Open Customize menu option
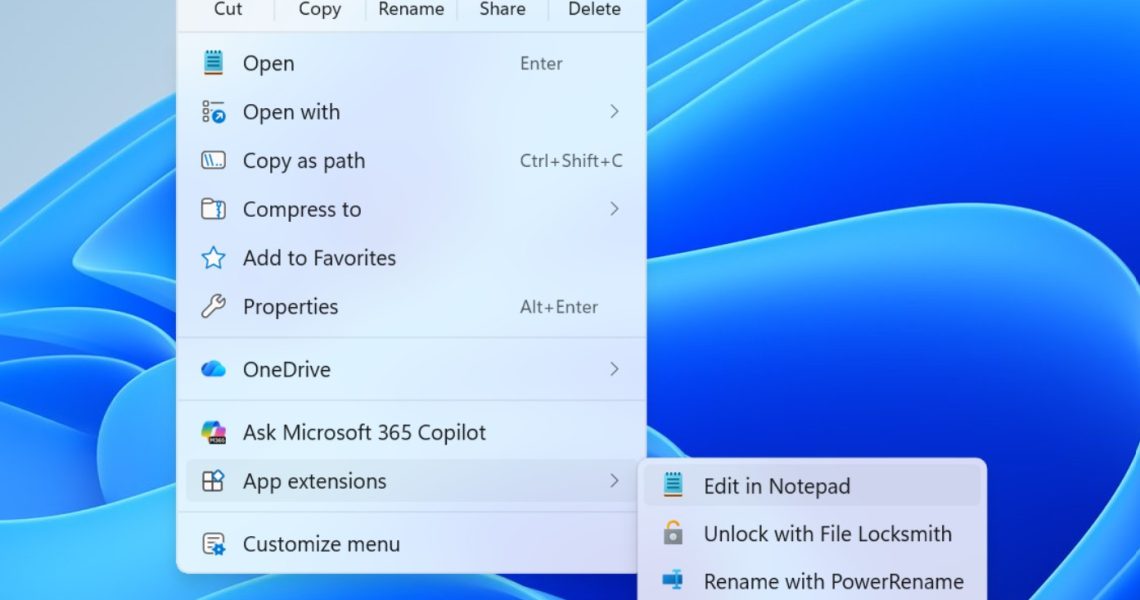This screenshot has height=600, width=1140. [411, 544]
